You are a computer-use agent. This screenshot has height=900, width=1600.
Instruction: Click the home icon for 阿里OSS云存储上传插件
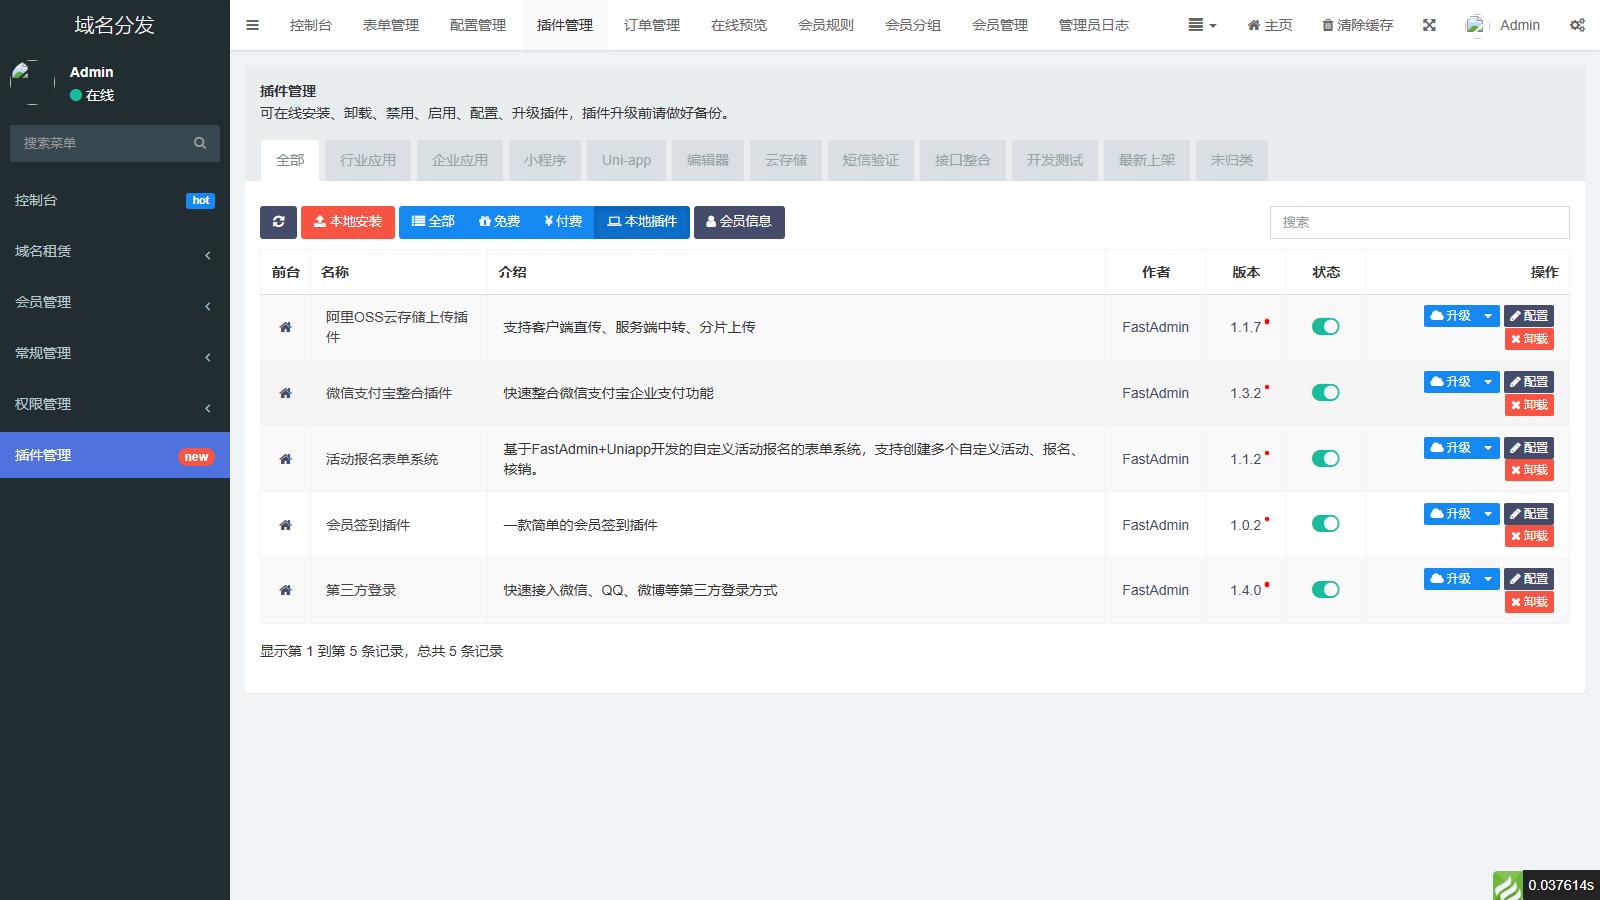(x=285, y=327)
